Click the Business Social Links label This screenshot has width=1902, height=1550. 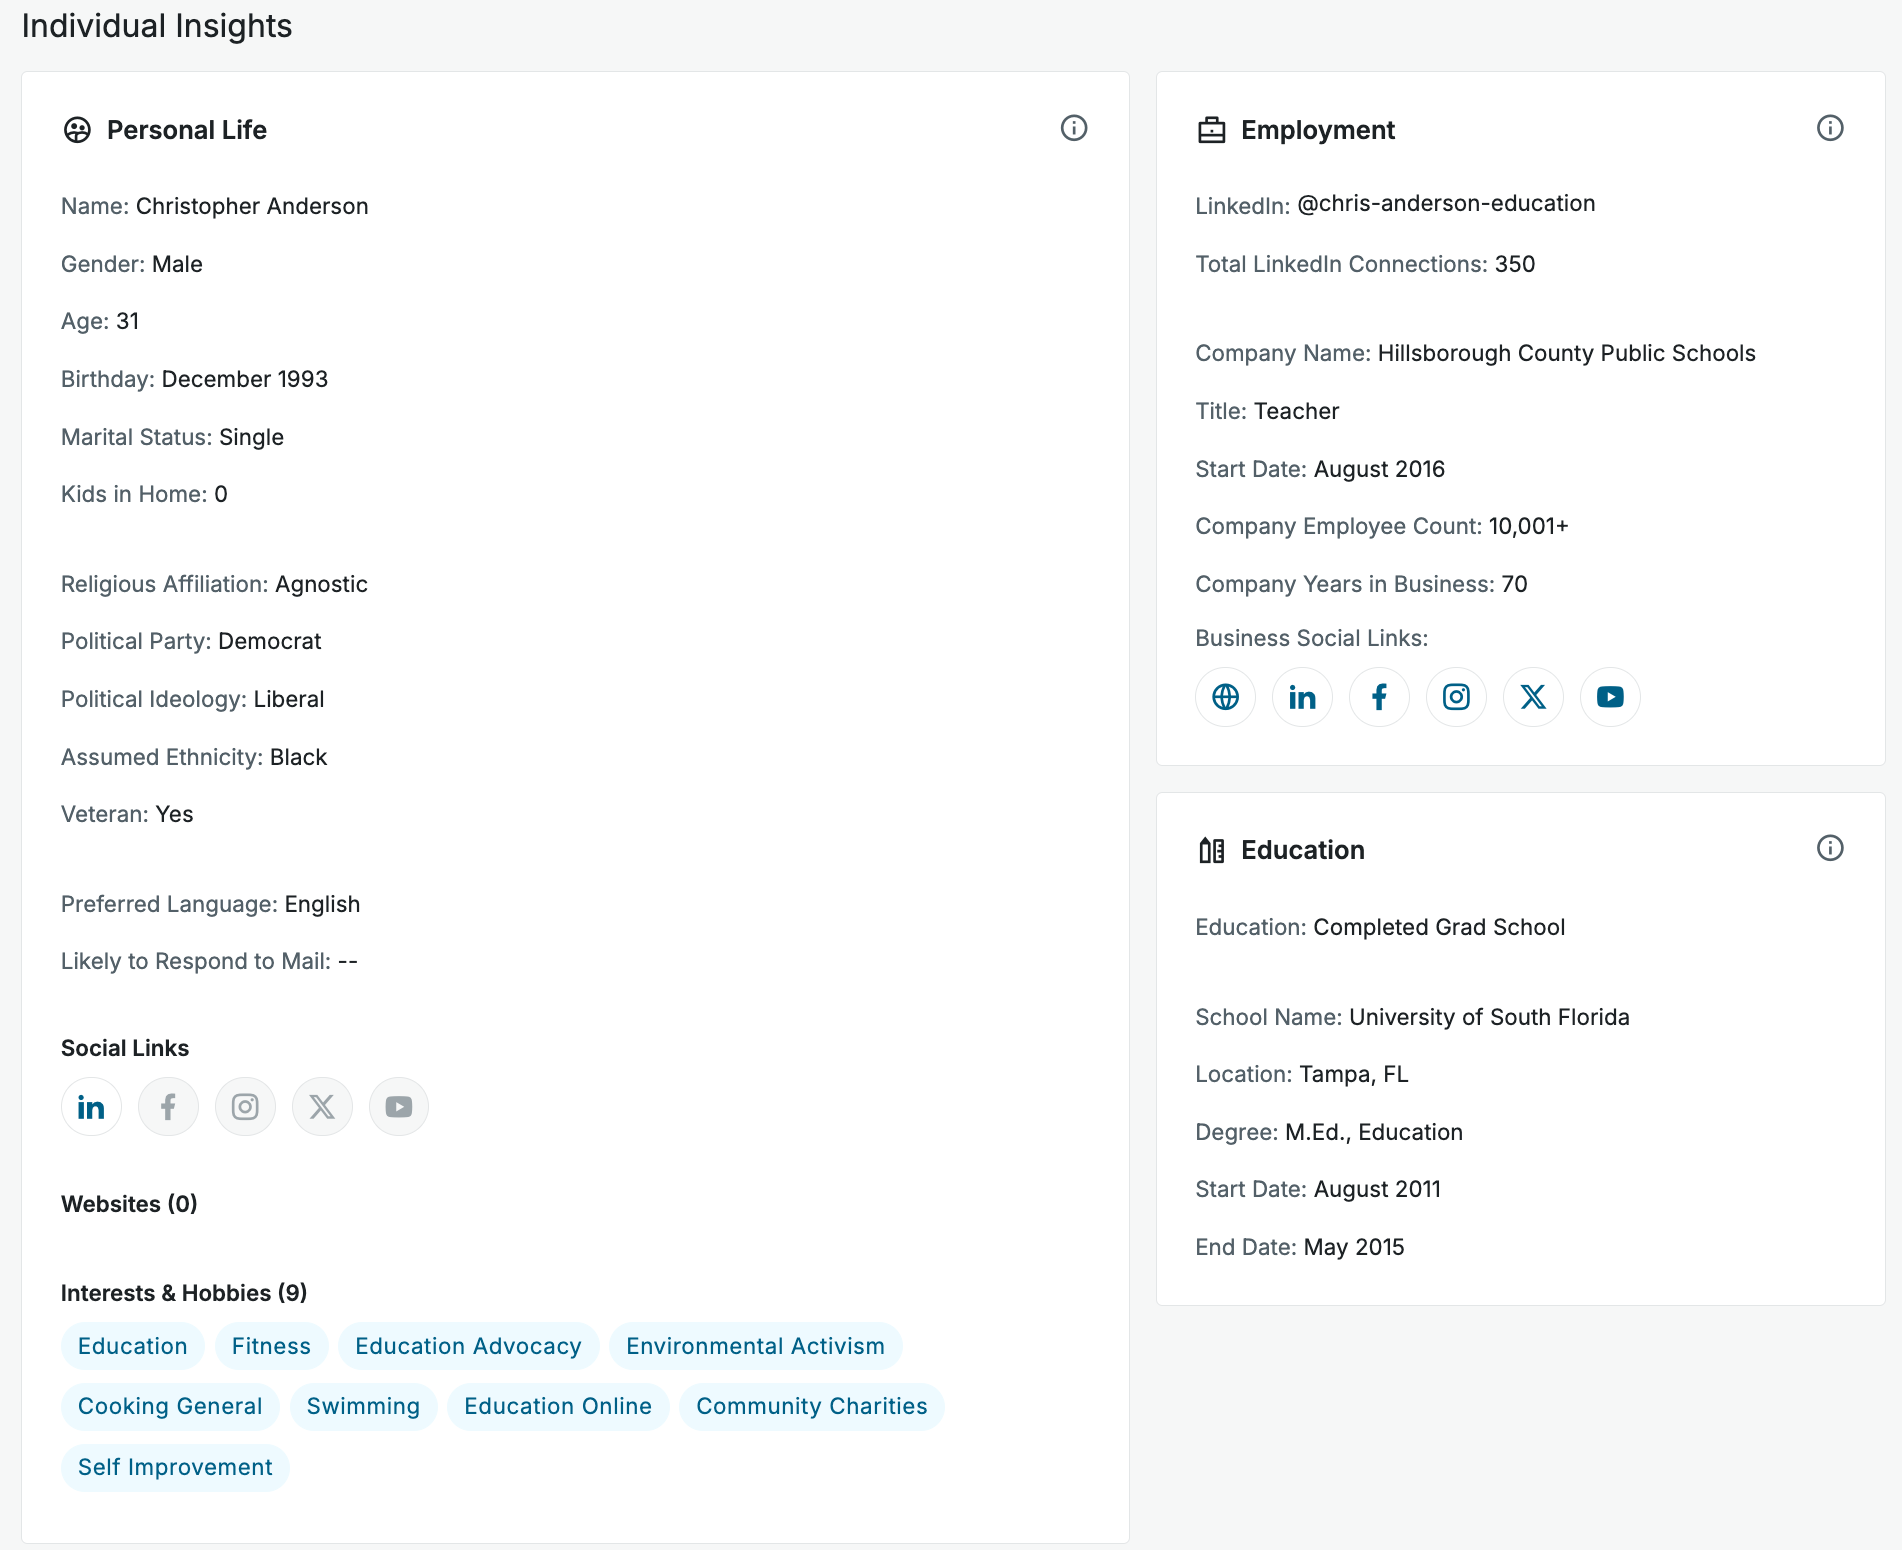[x=1311, y=638]
